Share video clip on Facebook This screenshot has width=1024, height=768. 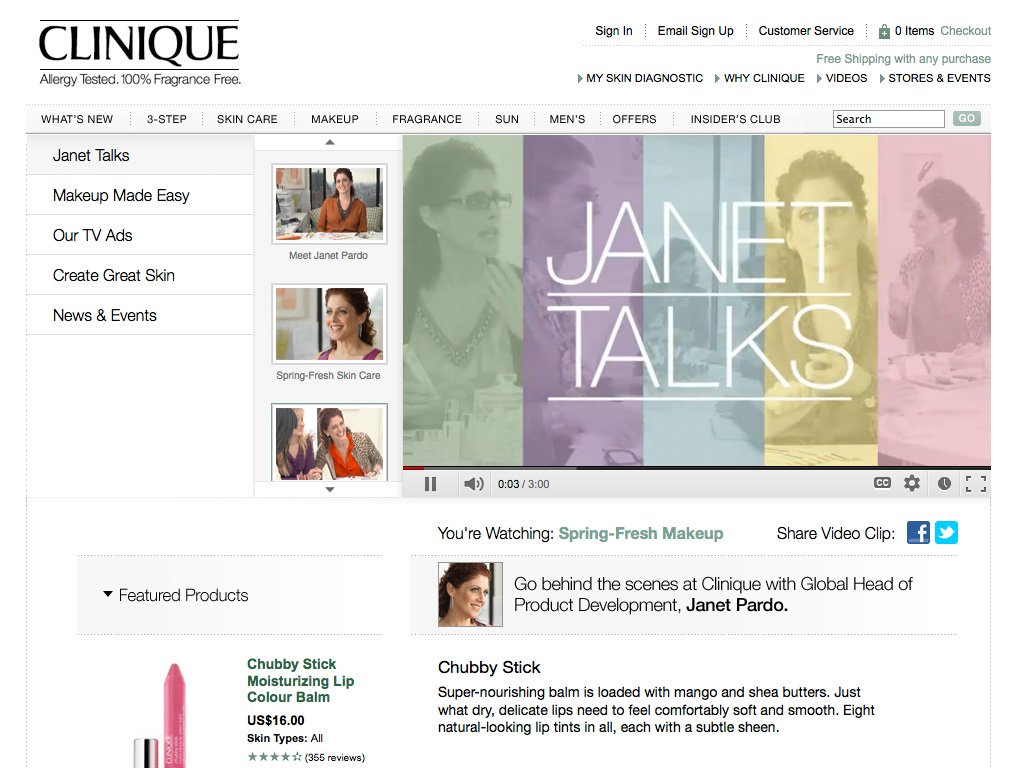918,533
